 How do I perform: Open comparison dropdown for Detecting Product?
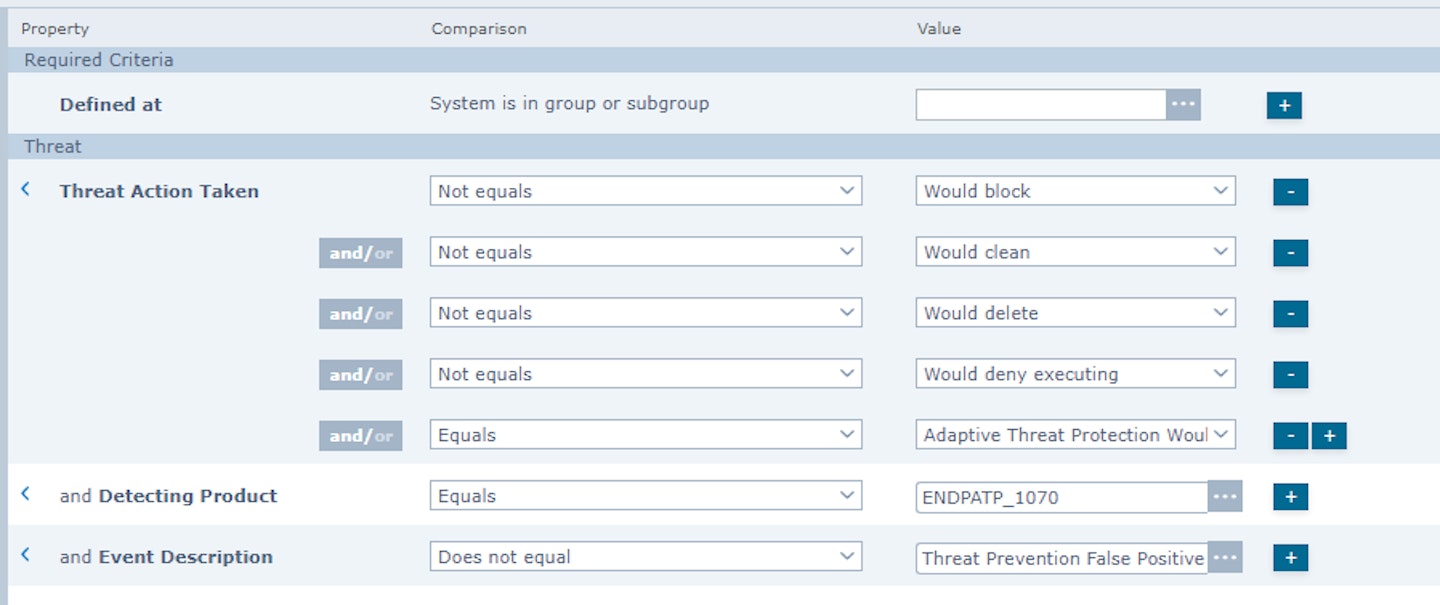pos(646,496)
